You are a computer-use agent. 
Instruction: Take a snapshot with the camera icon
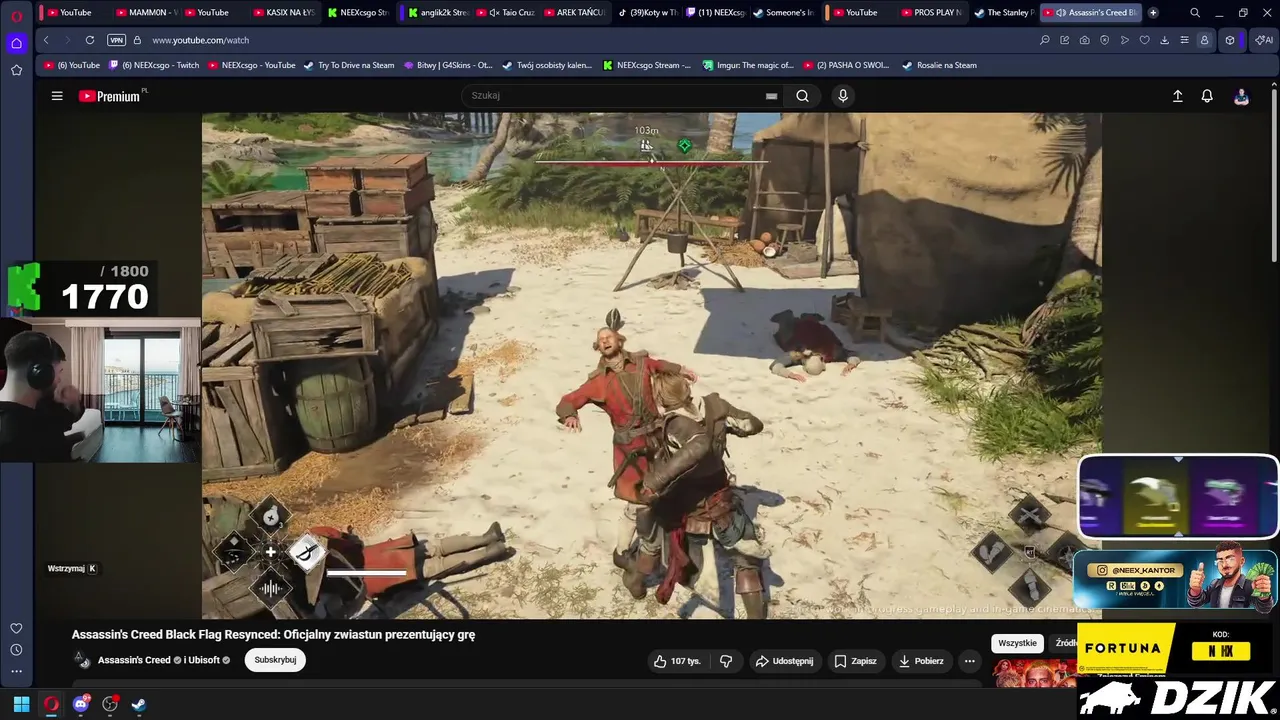point(1085,40)
